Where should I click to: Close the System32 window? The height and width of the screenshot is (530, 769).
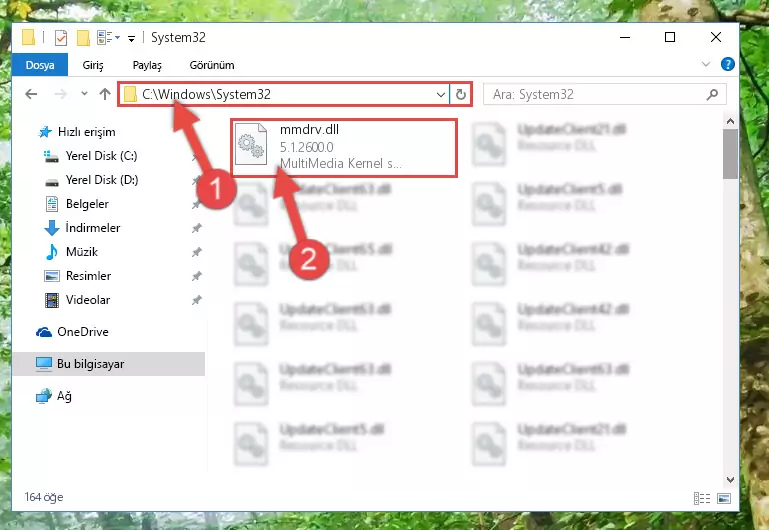(x=716, y=37)
